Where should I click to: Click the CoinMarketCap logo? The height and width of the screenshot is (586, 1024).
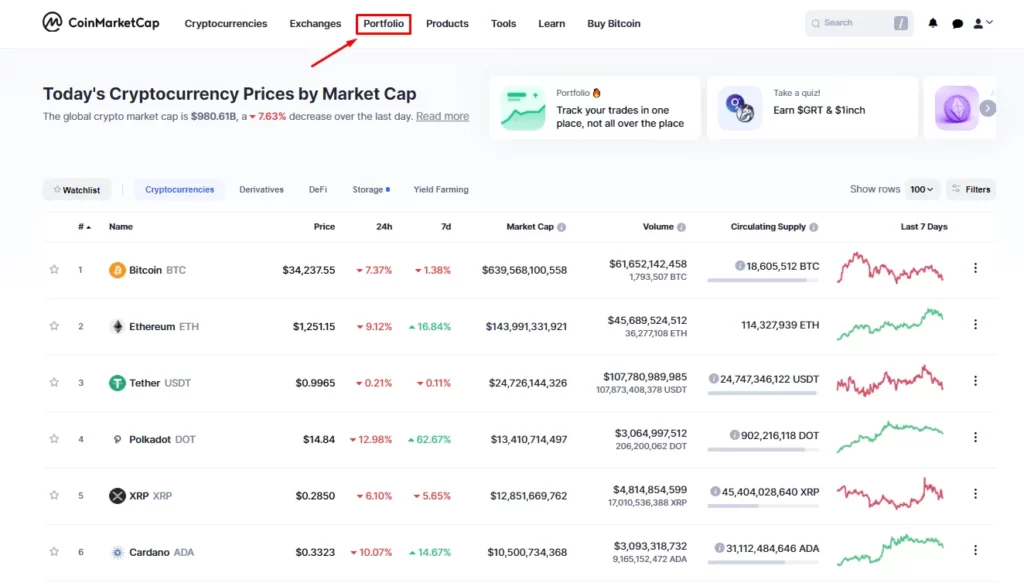tap(100, 23)
